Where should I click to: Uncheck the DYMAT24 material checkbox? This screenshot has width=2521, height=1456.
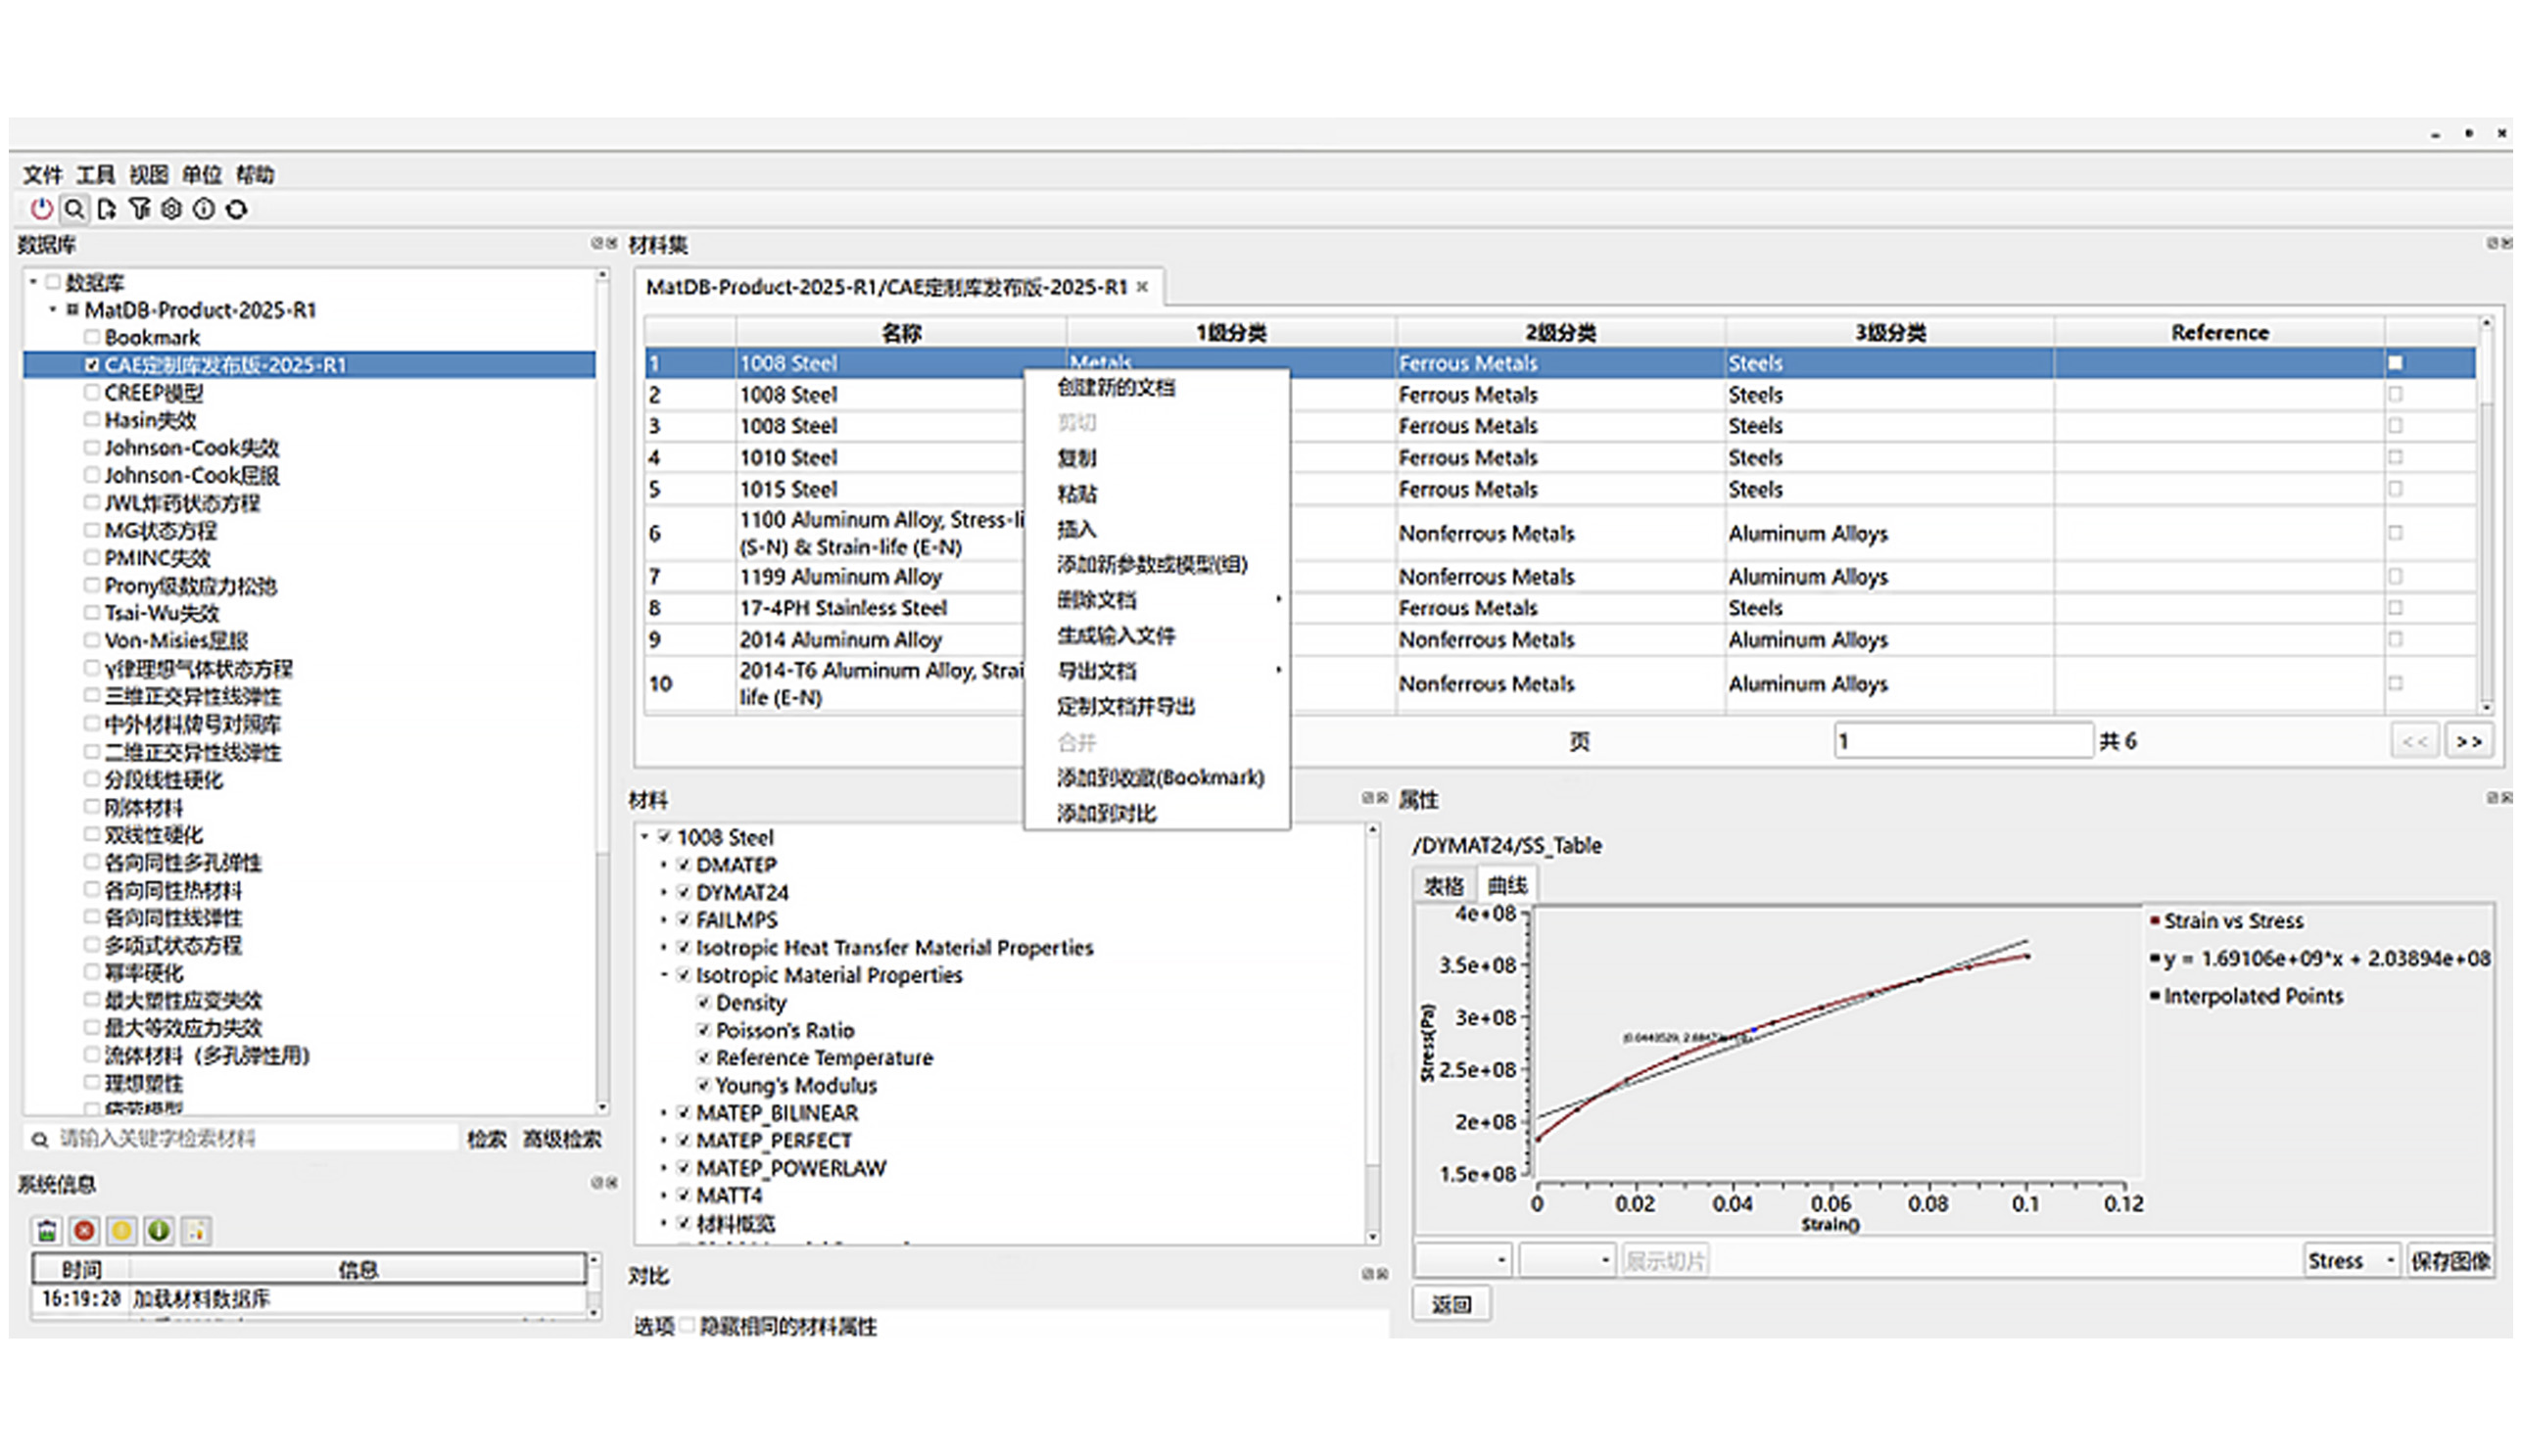(x=684, y=892)
